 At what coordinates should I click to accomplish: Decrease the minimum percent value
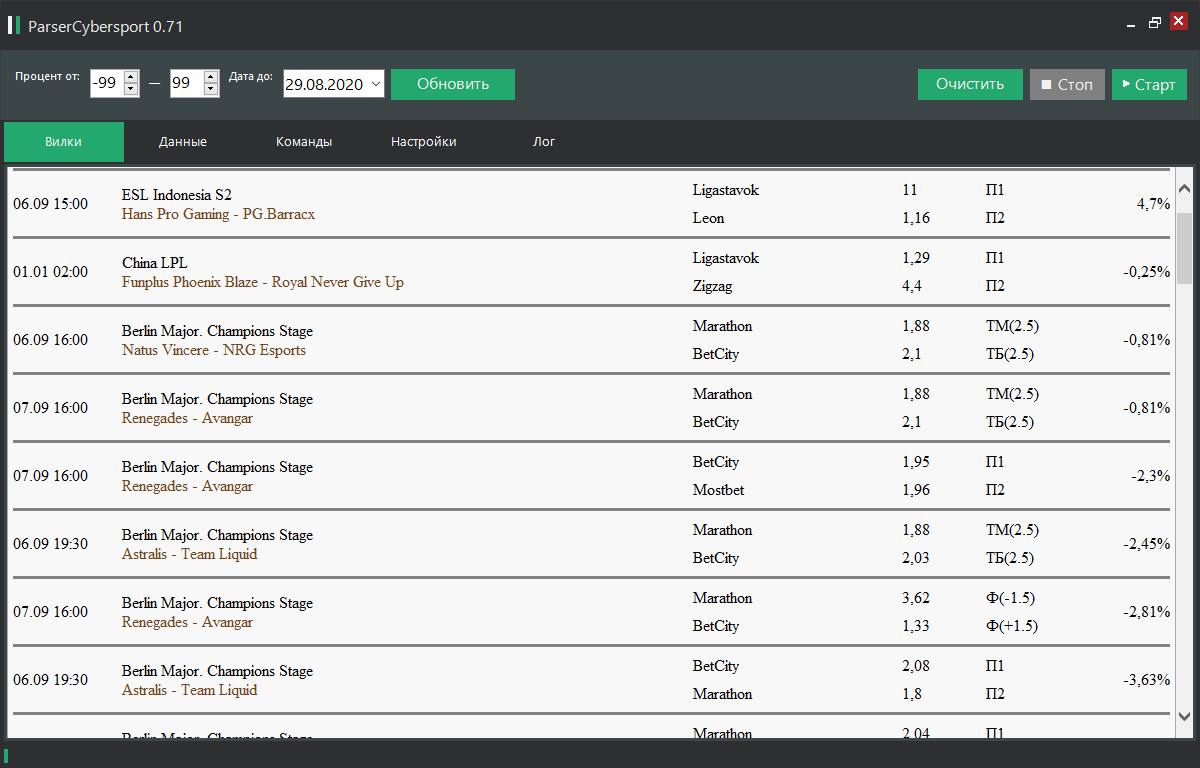pos(130,90)
